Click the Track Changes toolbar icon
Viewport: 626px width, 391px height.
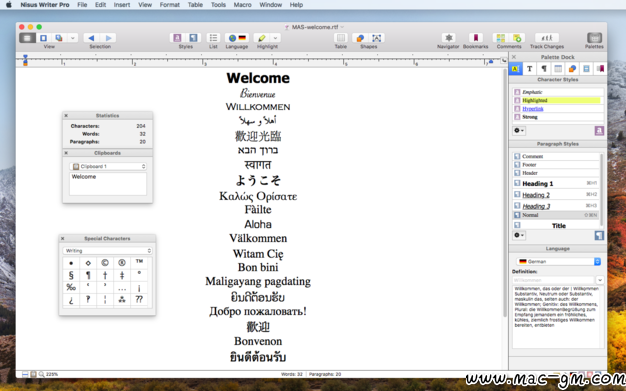click(x=547, y=38)
